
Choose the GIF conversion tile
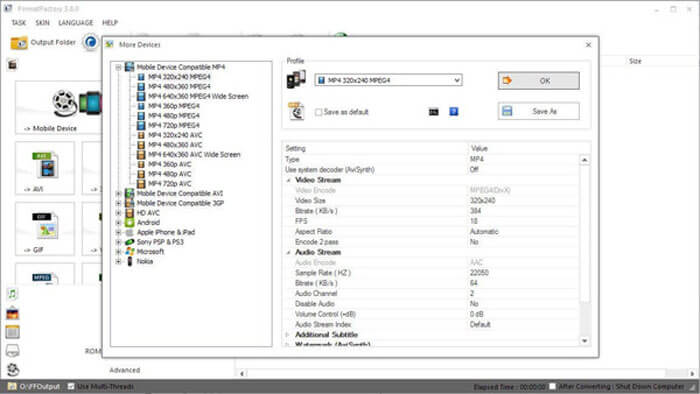tap(45, 228)
